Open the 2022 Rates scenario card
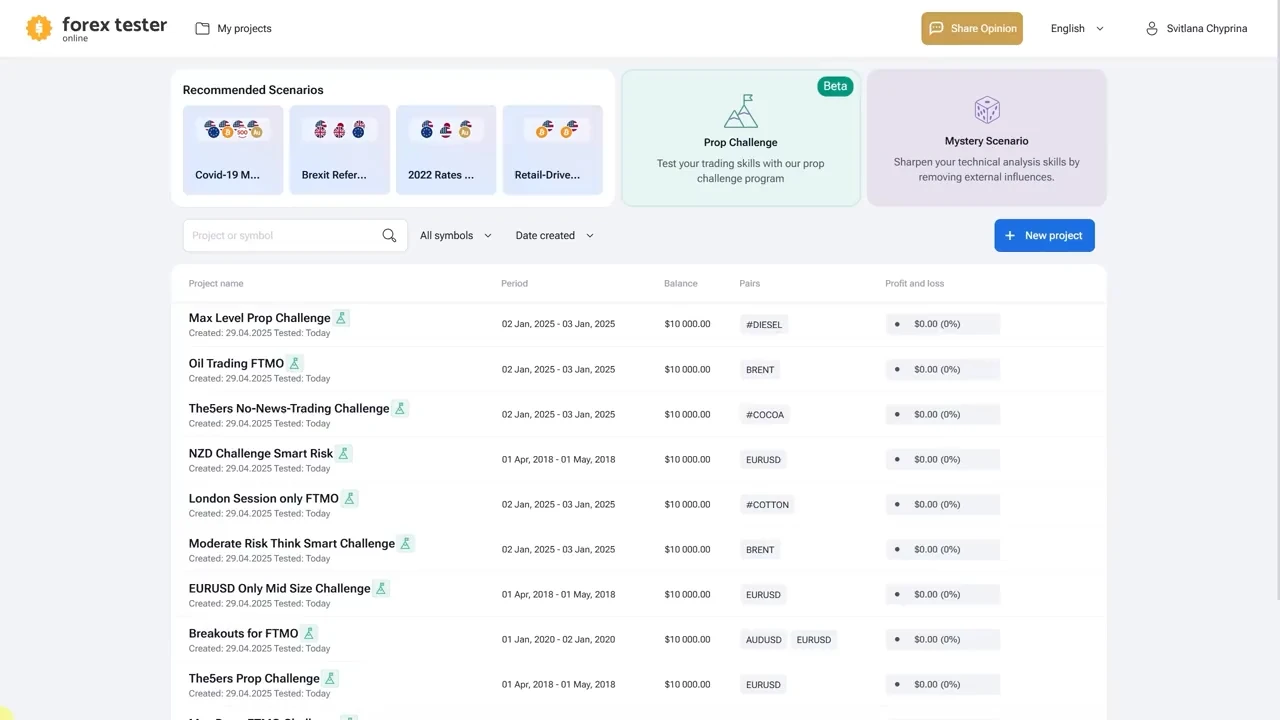Screen dimensions: 1280x720 446,150
